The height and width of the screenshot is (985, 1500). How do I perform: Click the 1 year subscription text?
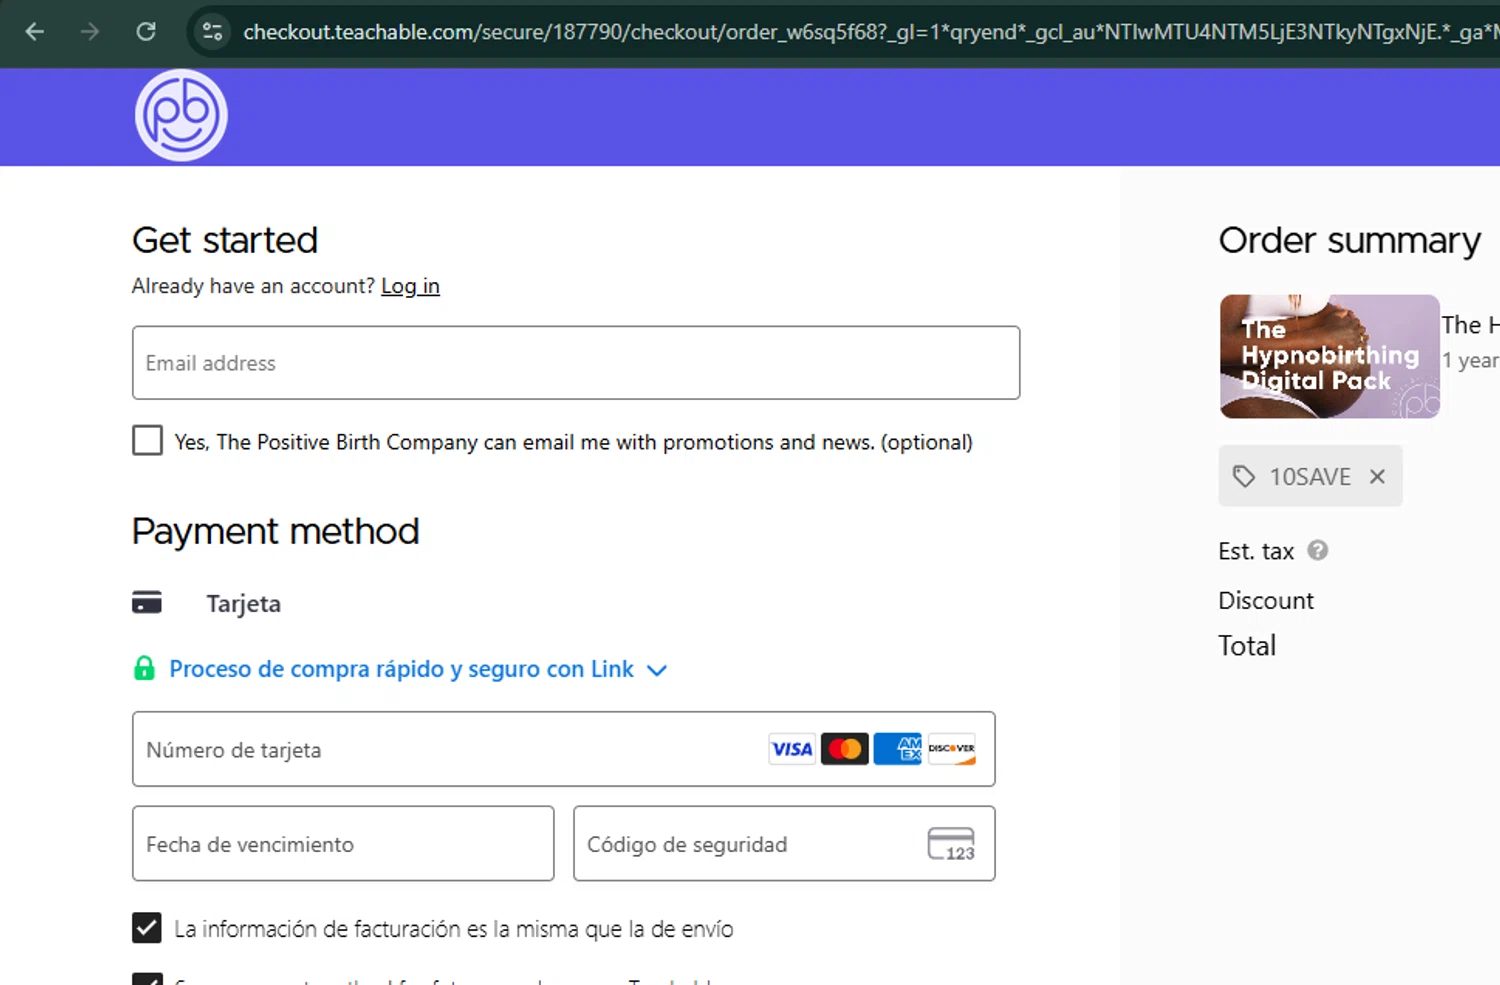pyautogui.click(x=1470, y=360)
